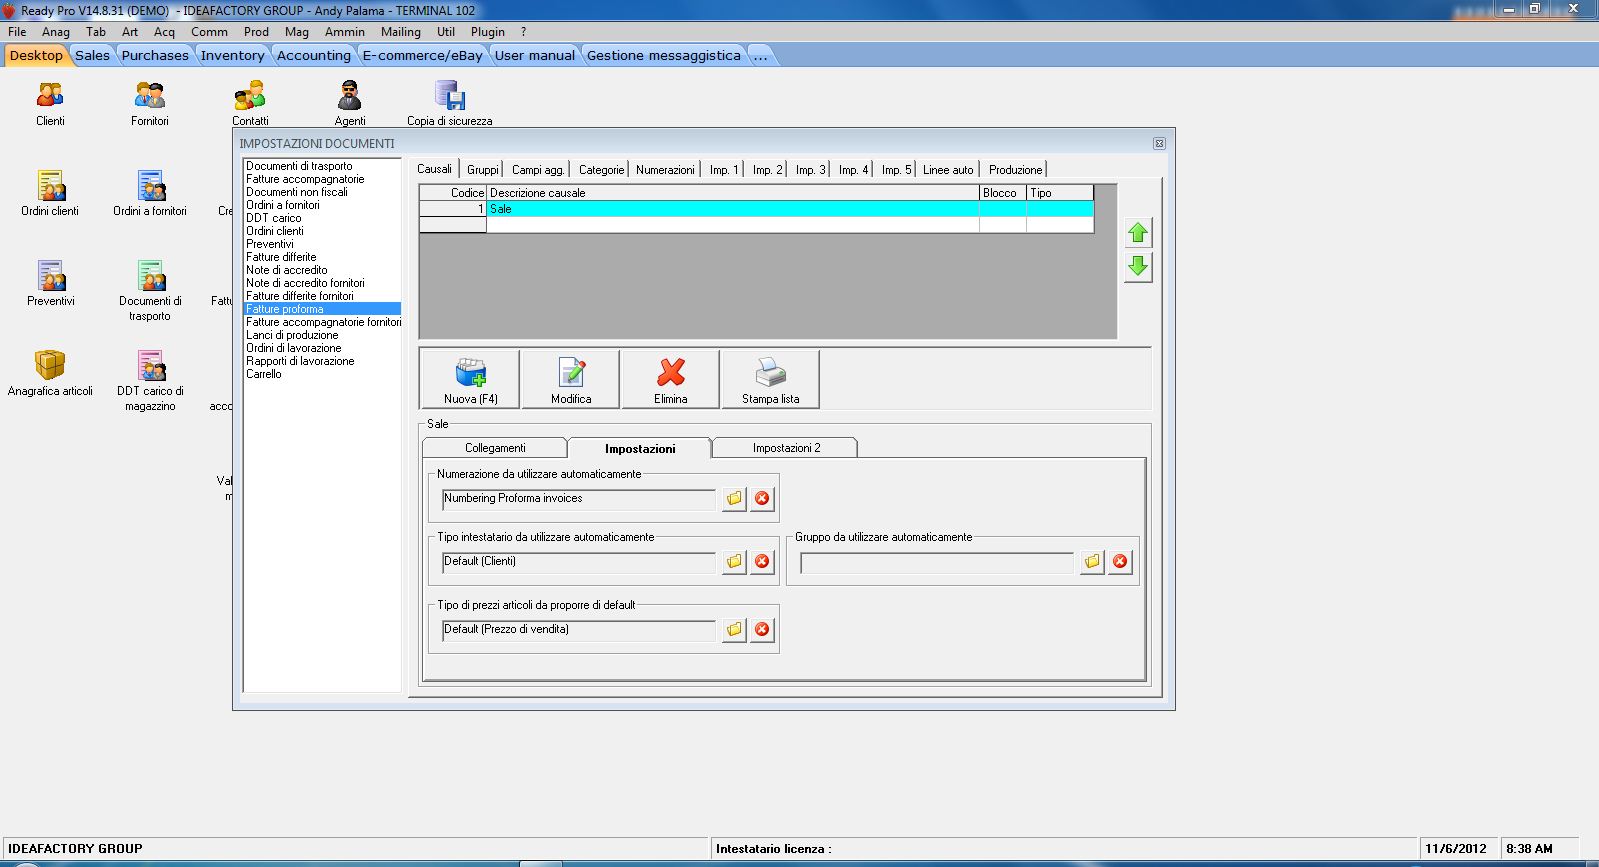The height and width of the screenshot is (867, 1599).
Task: Move the causale down with green arrow
Action: [1138, 267]
